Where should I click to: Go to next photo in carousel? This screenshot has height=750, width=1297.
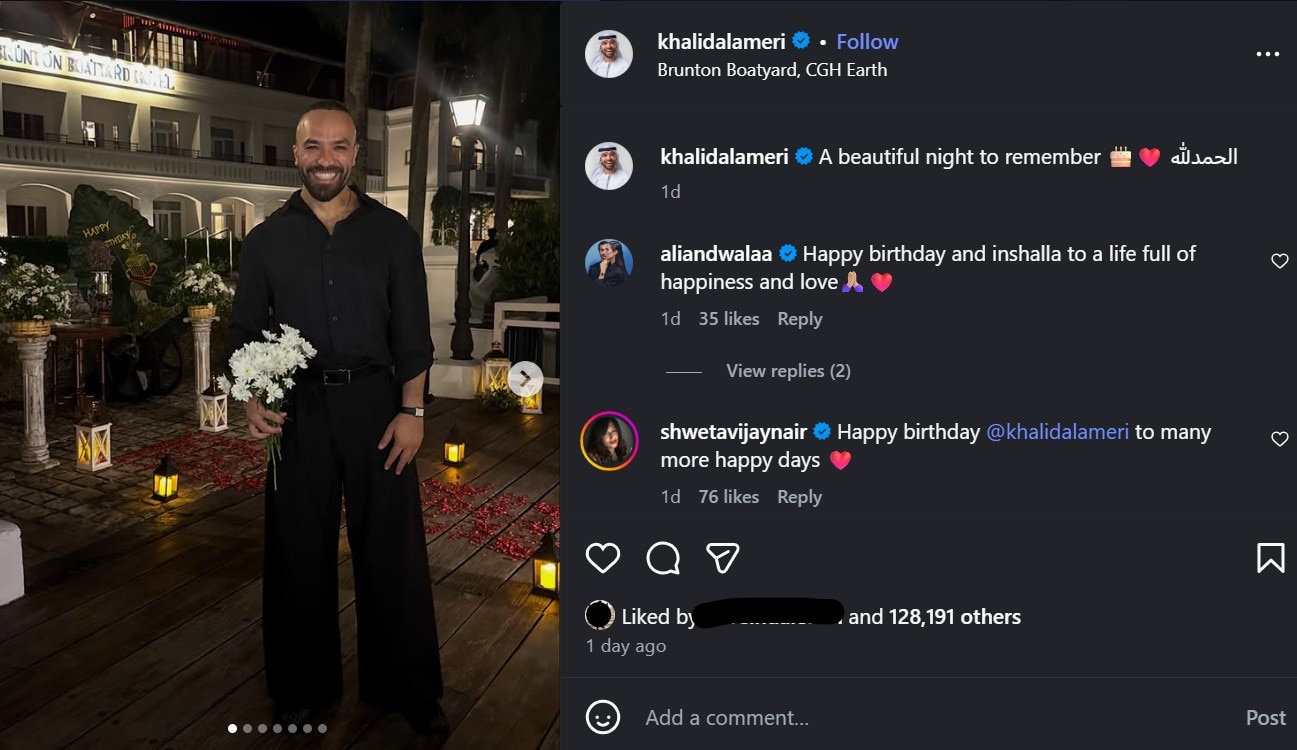tap(525, 379)
